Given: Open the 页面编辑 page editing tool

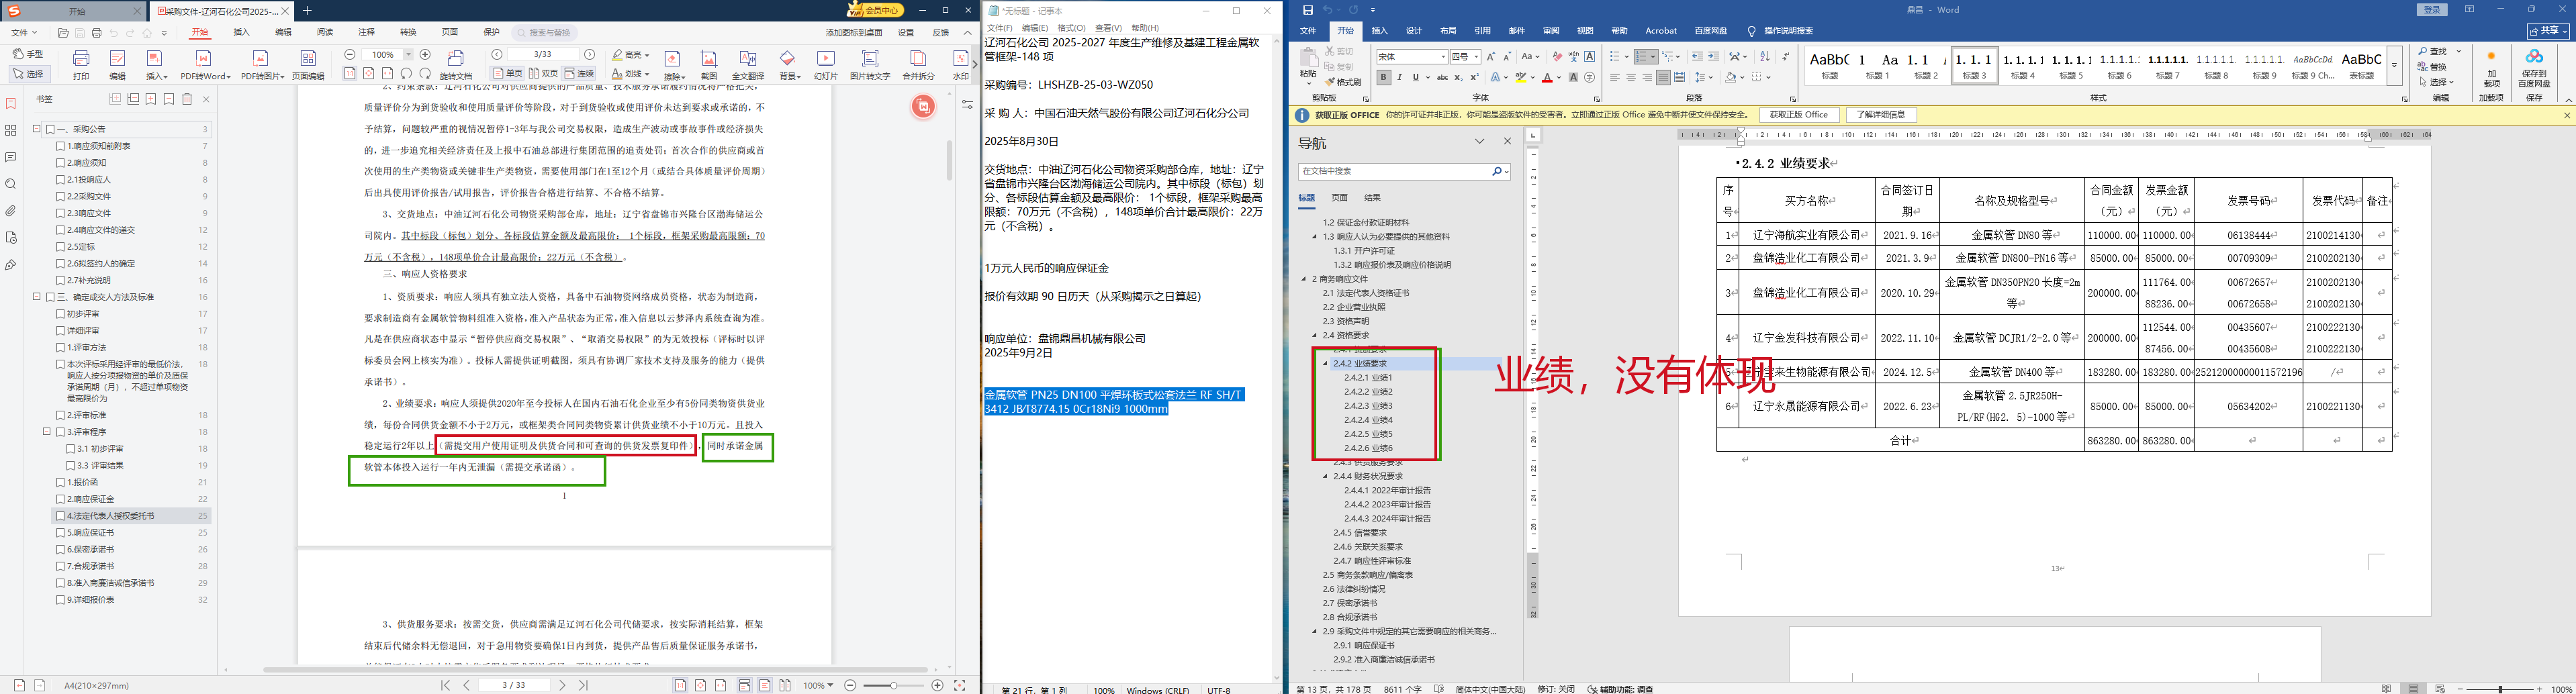Looking at the screenshot, I should (x=308, y=64).
